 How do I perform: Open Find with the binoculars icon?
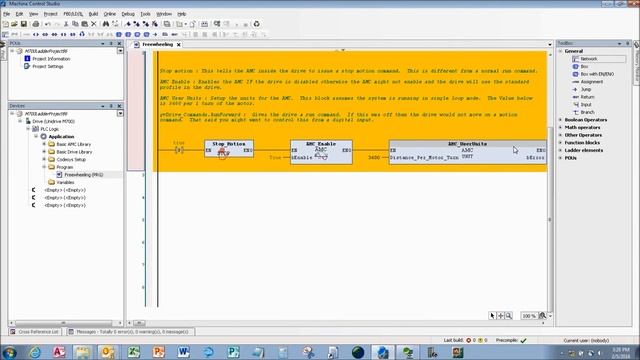click(x=106, y=24)
